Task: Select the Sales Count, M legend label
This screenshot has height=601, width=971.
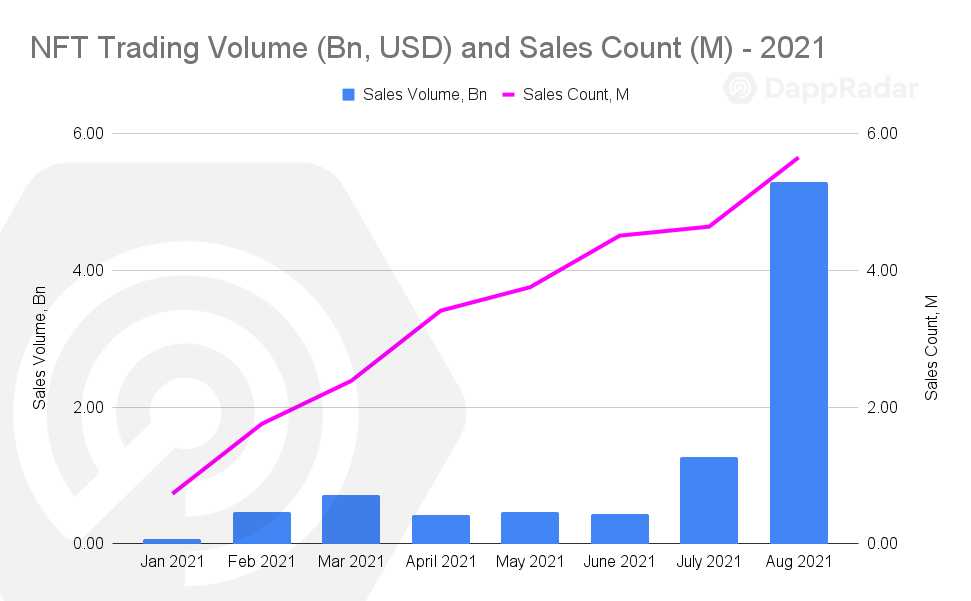Action: pos(576,95)
